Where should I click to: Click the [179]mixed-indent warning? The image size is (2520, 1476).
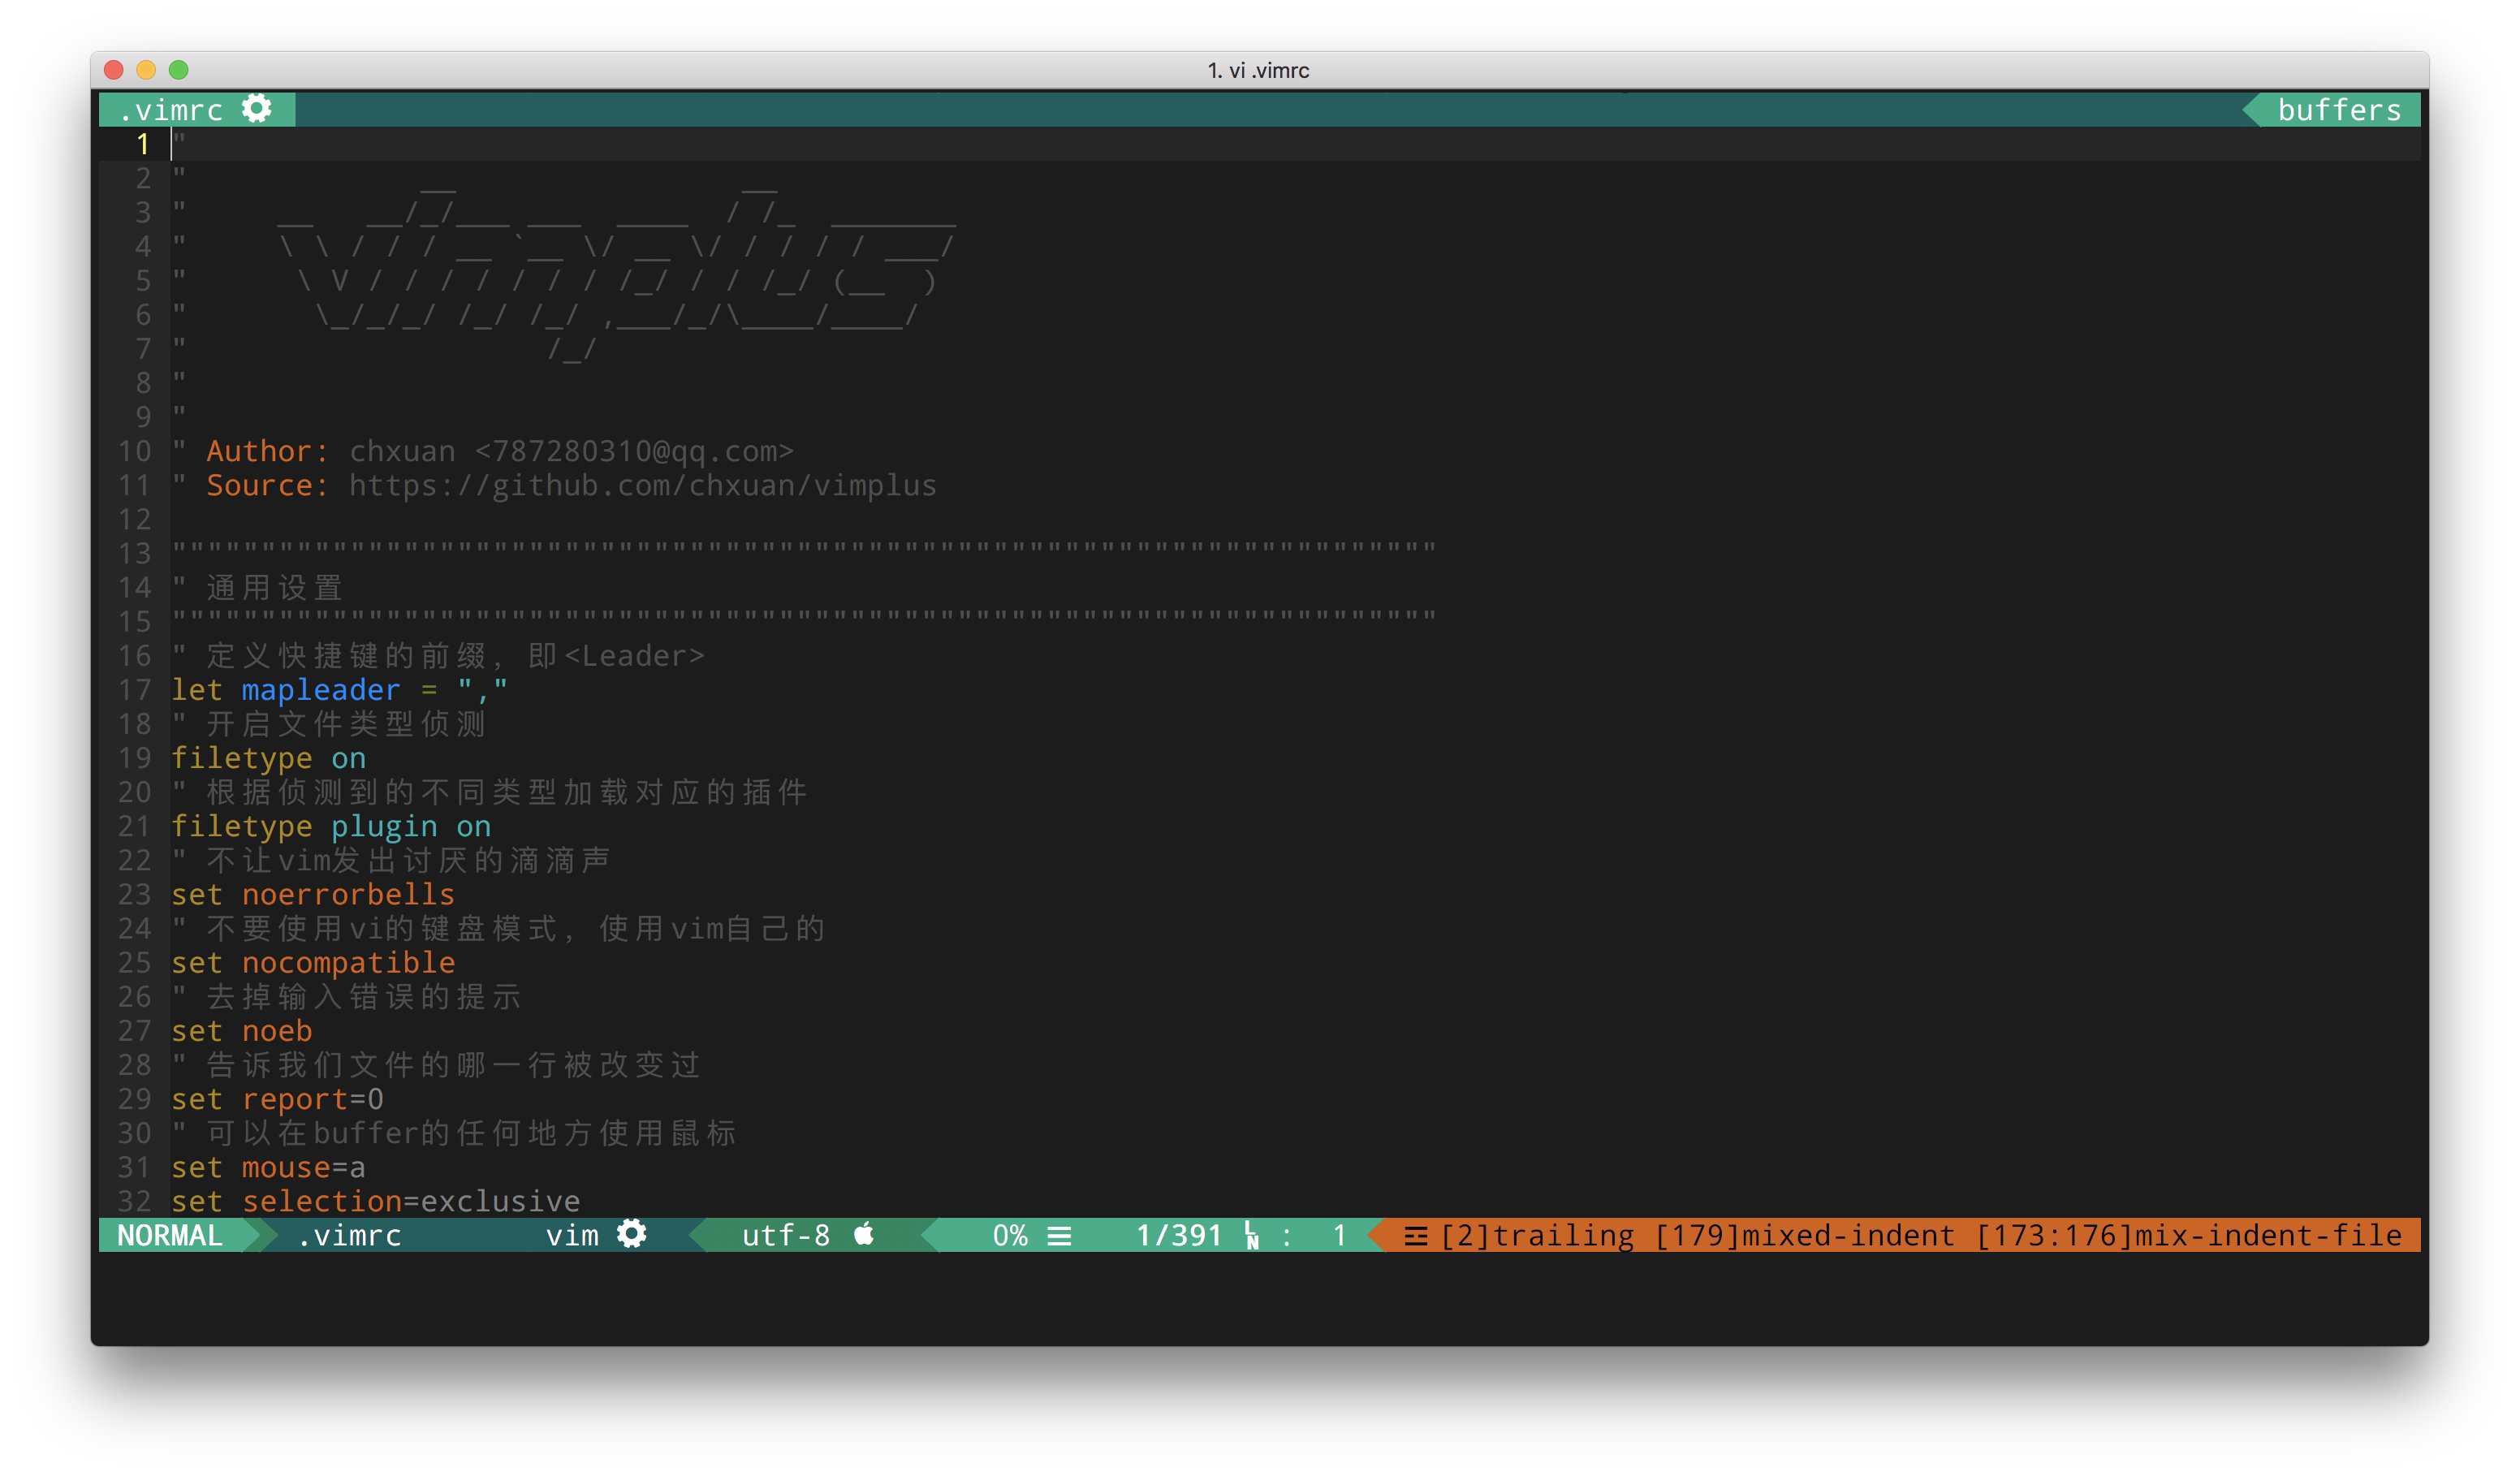1804,1236
